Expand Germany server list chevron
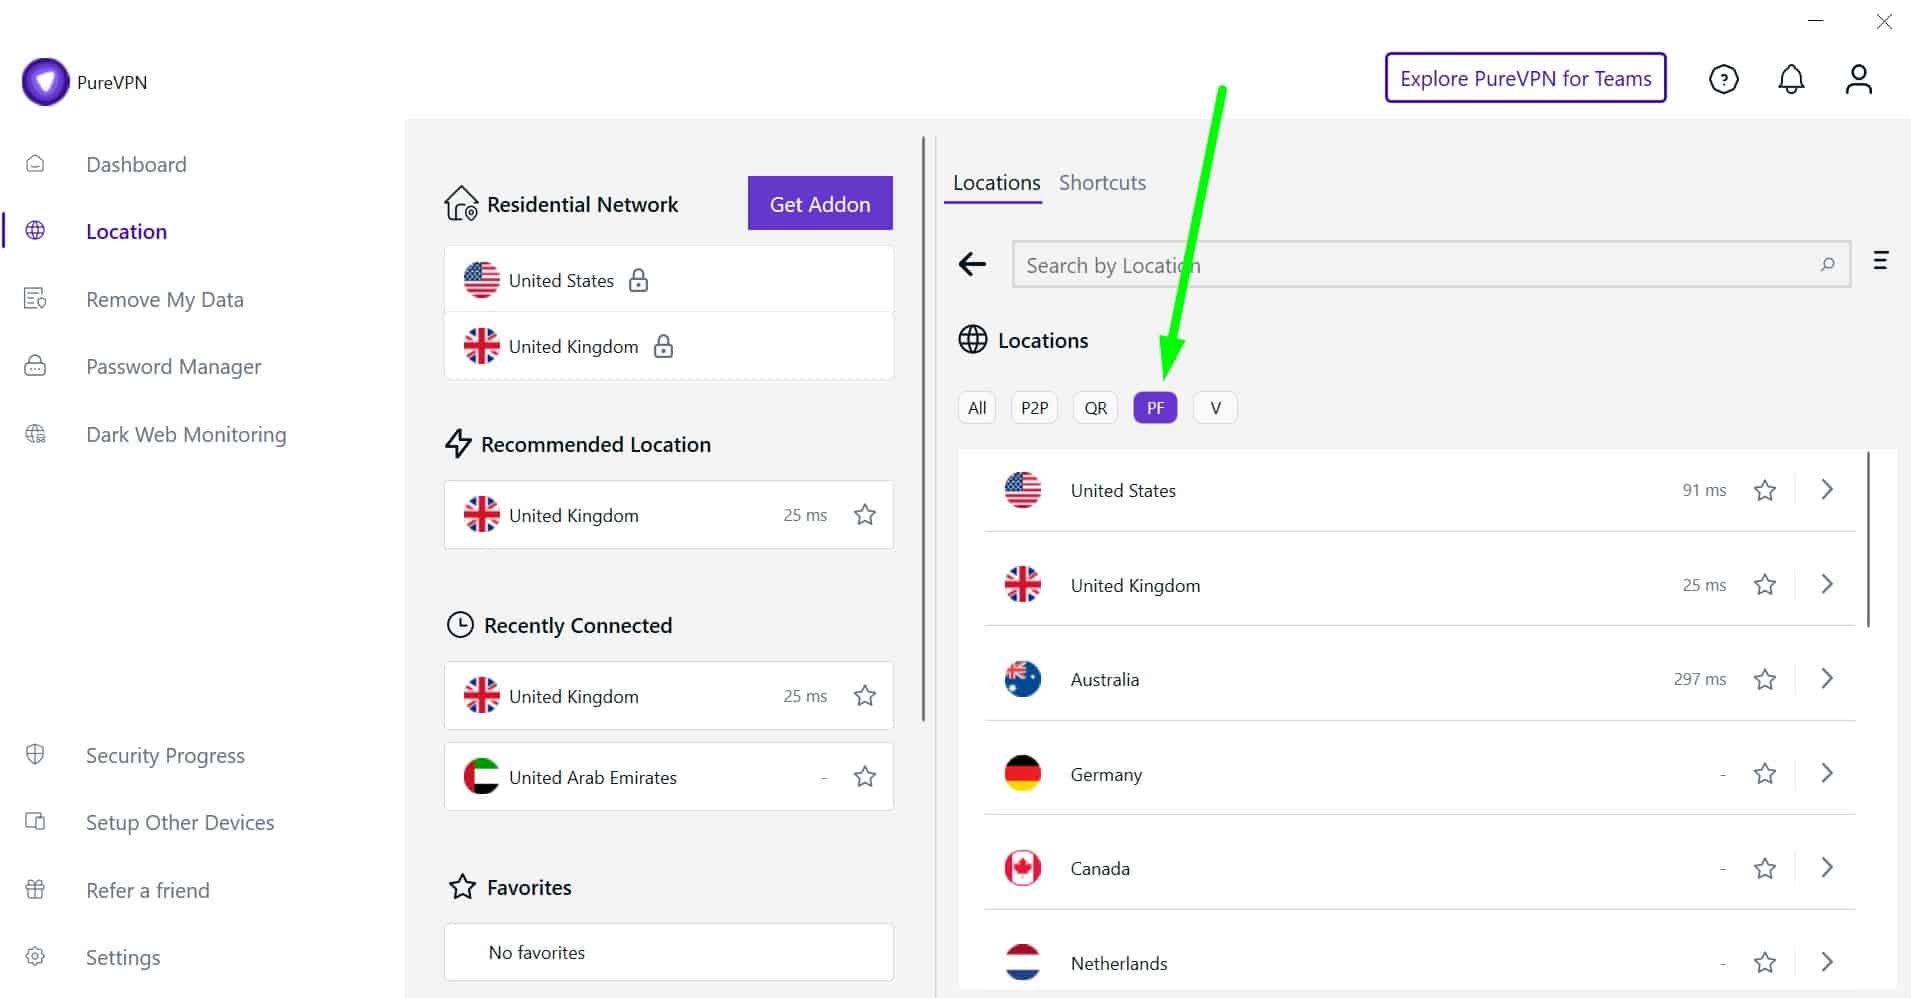The width and height of the screenshot is (1911, 998). (1827, 773)
